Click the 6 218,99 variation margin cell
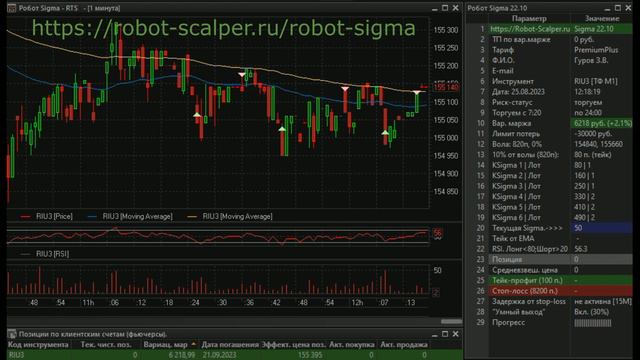This screenshot has height=360, width=640. coord(169,355)
